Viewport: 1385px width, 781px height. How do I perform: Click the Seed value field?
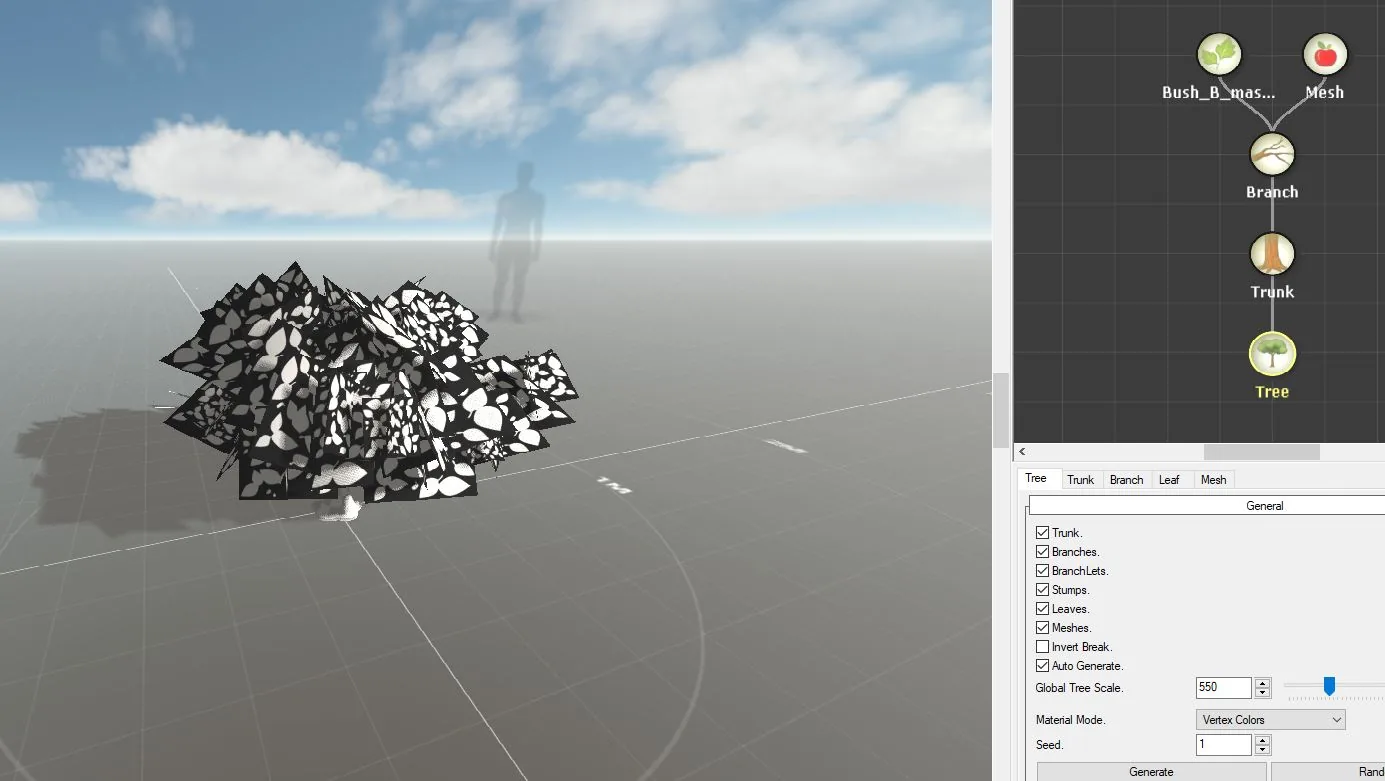(1223, 745)
